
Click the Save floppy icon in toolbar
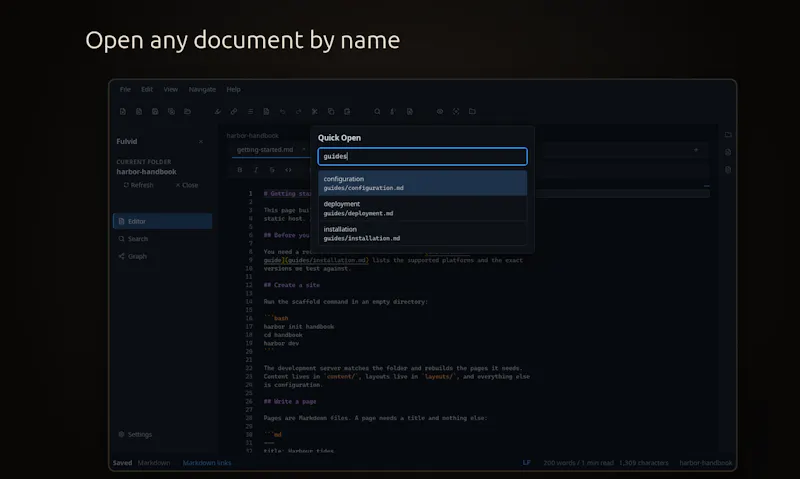pyautogui.click(x=155, y=111)
